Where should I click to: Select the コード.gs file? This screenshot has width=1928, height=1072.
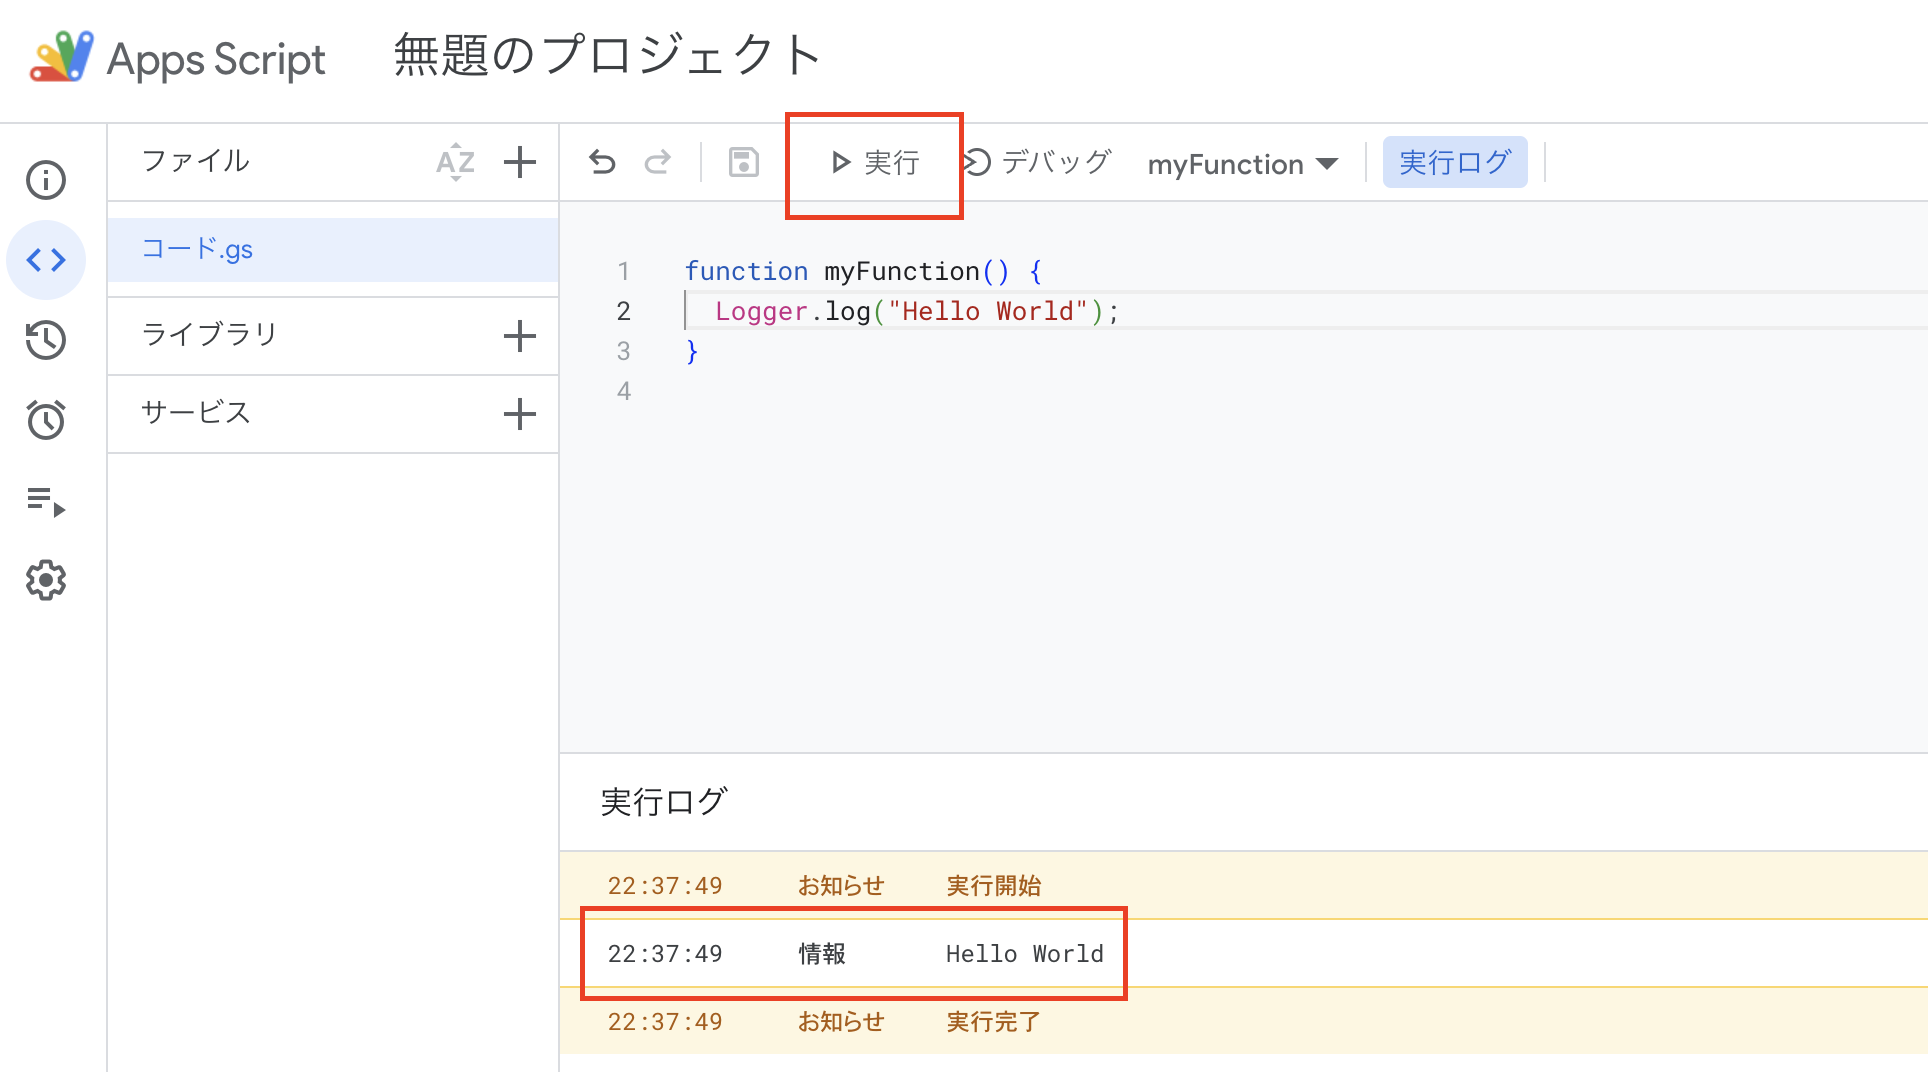tap(199, 249)
